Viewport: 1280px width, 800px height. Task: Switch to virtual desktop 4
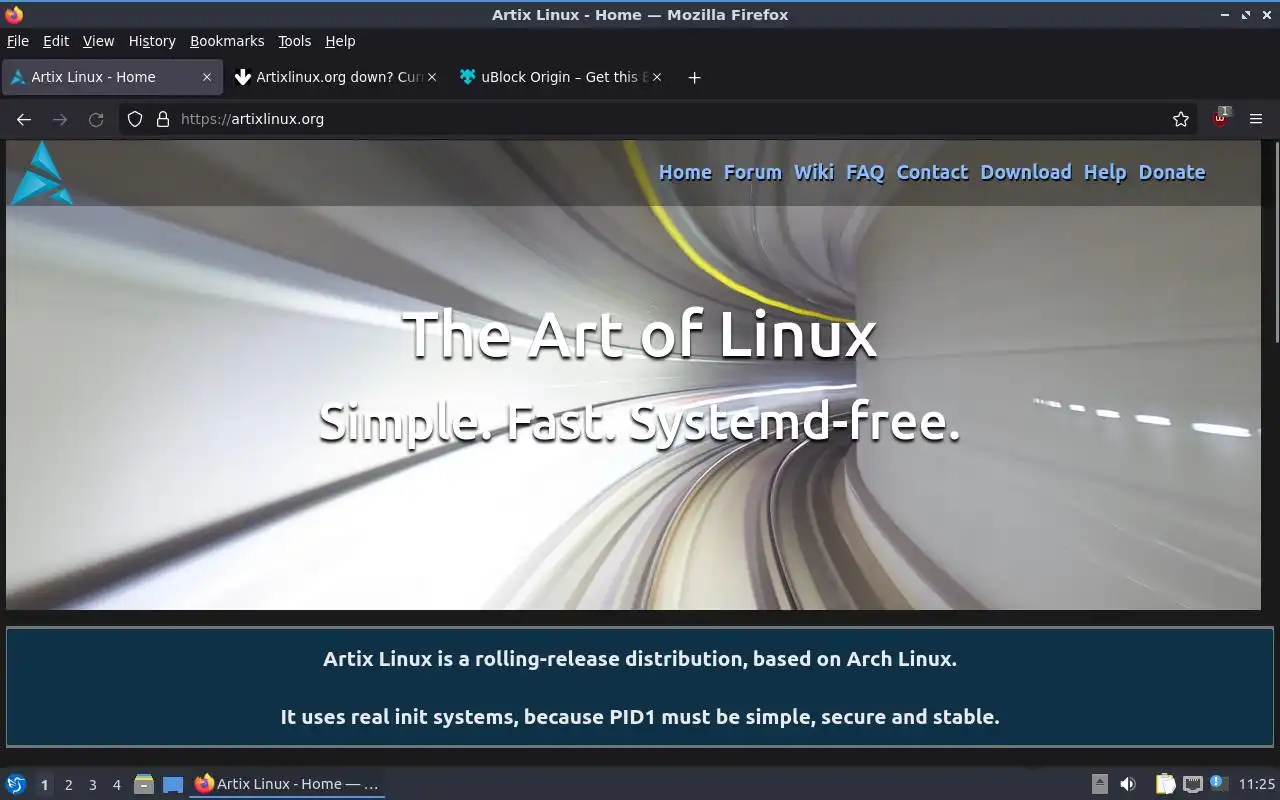point(116,785)
